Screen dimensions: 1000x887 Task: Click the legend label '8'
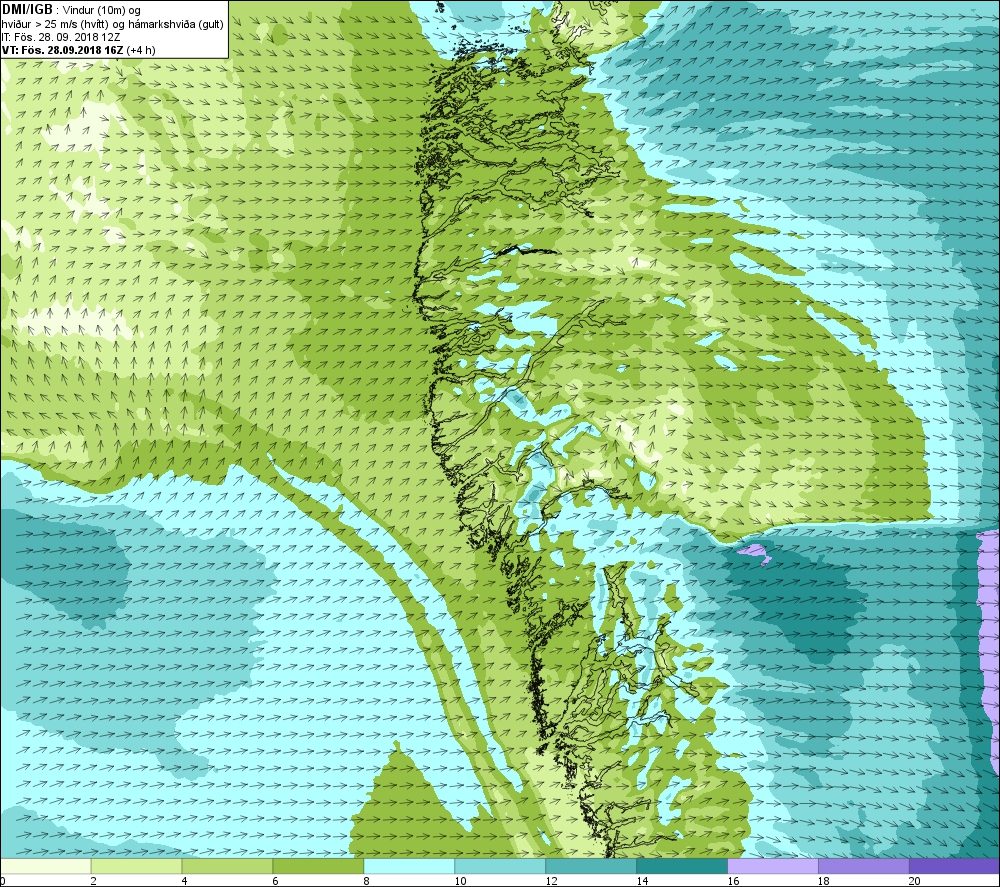(x=367, y=881)
